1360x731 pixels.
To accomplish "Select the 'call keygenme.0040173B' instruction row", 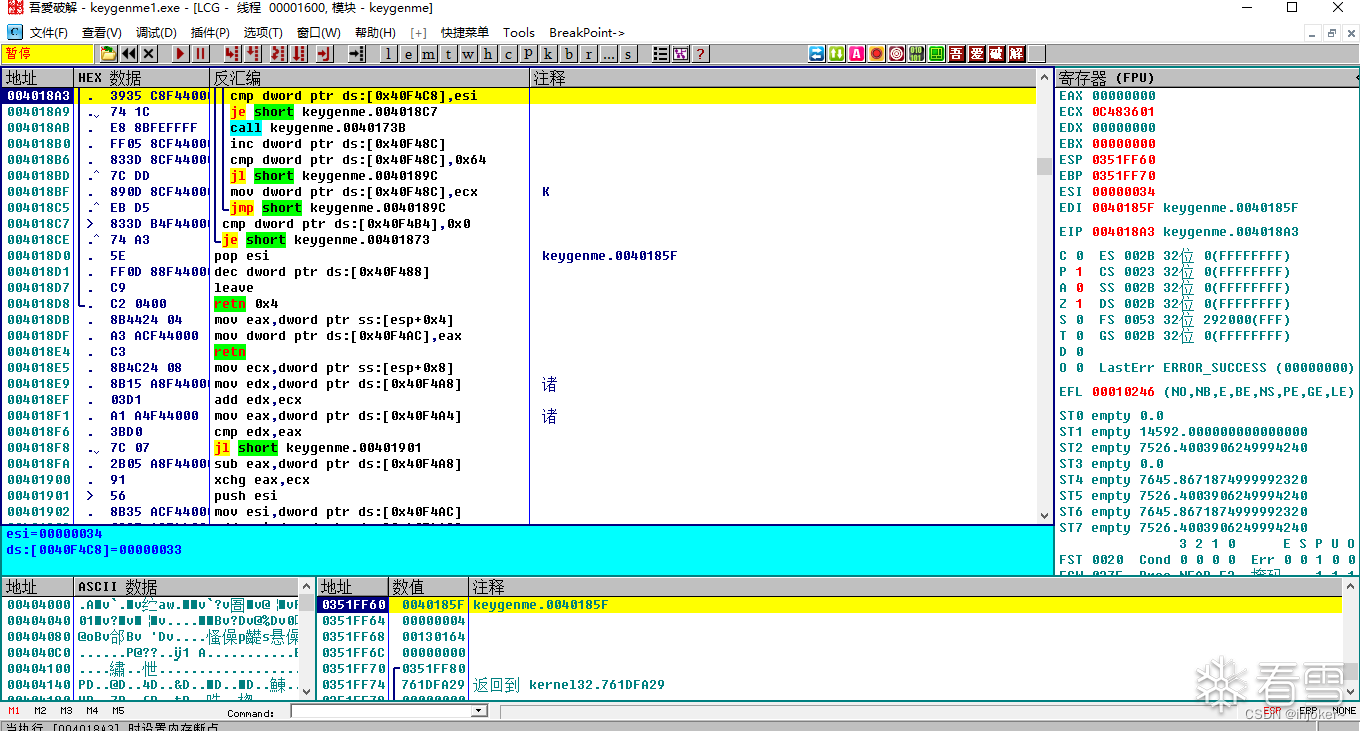I will coord(520,128).
